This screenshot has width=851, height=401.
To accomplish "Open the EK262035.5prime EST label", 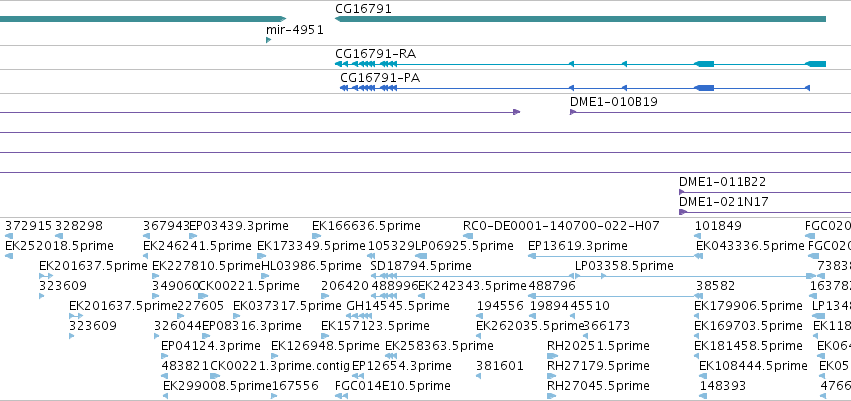I will click(x=530, y=326).
